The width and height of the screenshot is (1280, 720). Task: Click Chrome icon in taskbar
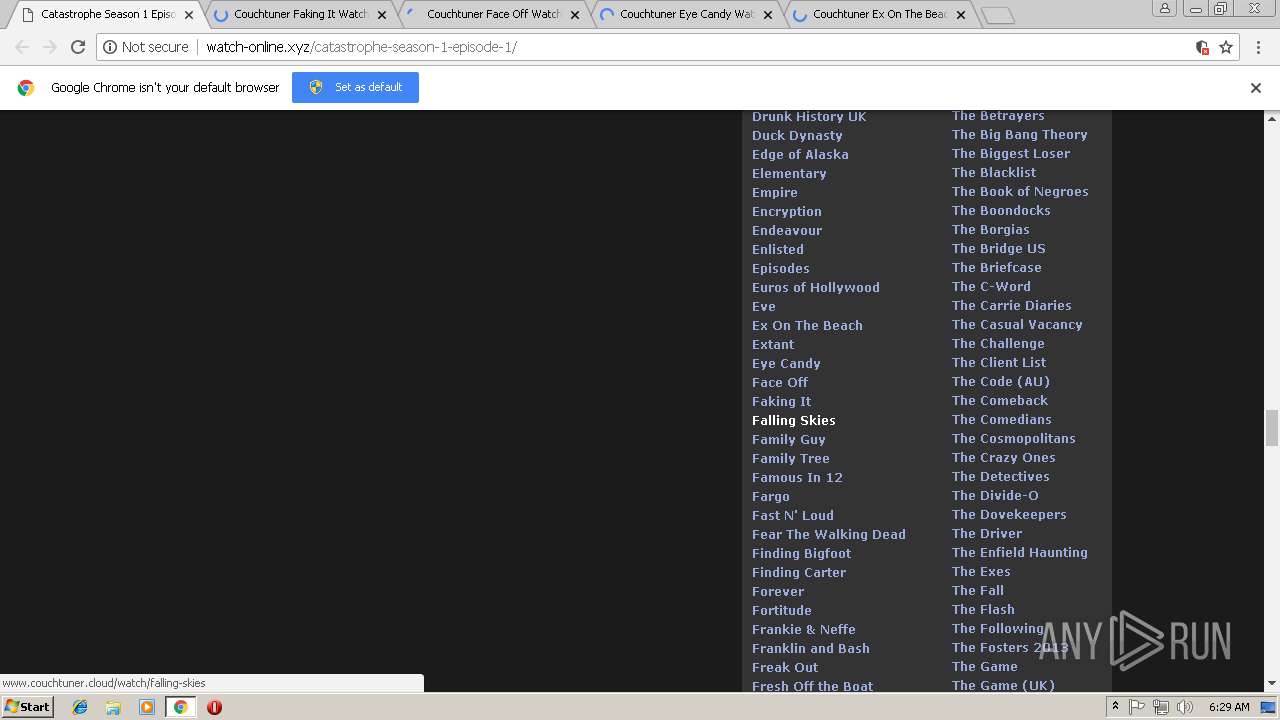(x=180, y=706)
